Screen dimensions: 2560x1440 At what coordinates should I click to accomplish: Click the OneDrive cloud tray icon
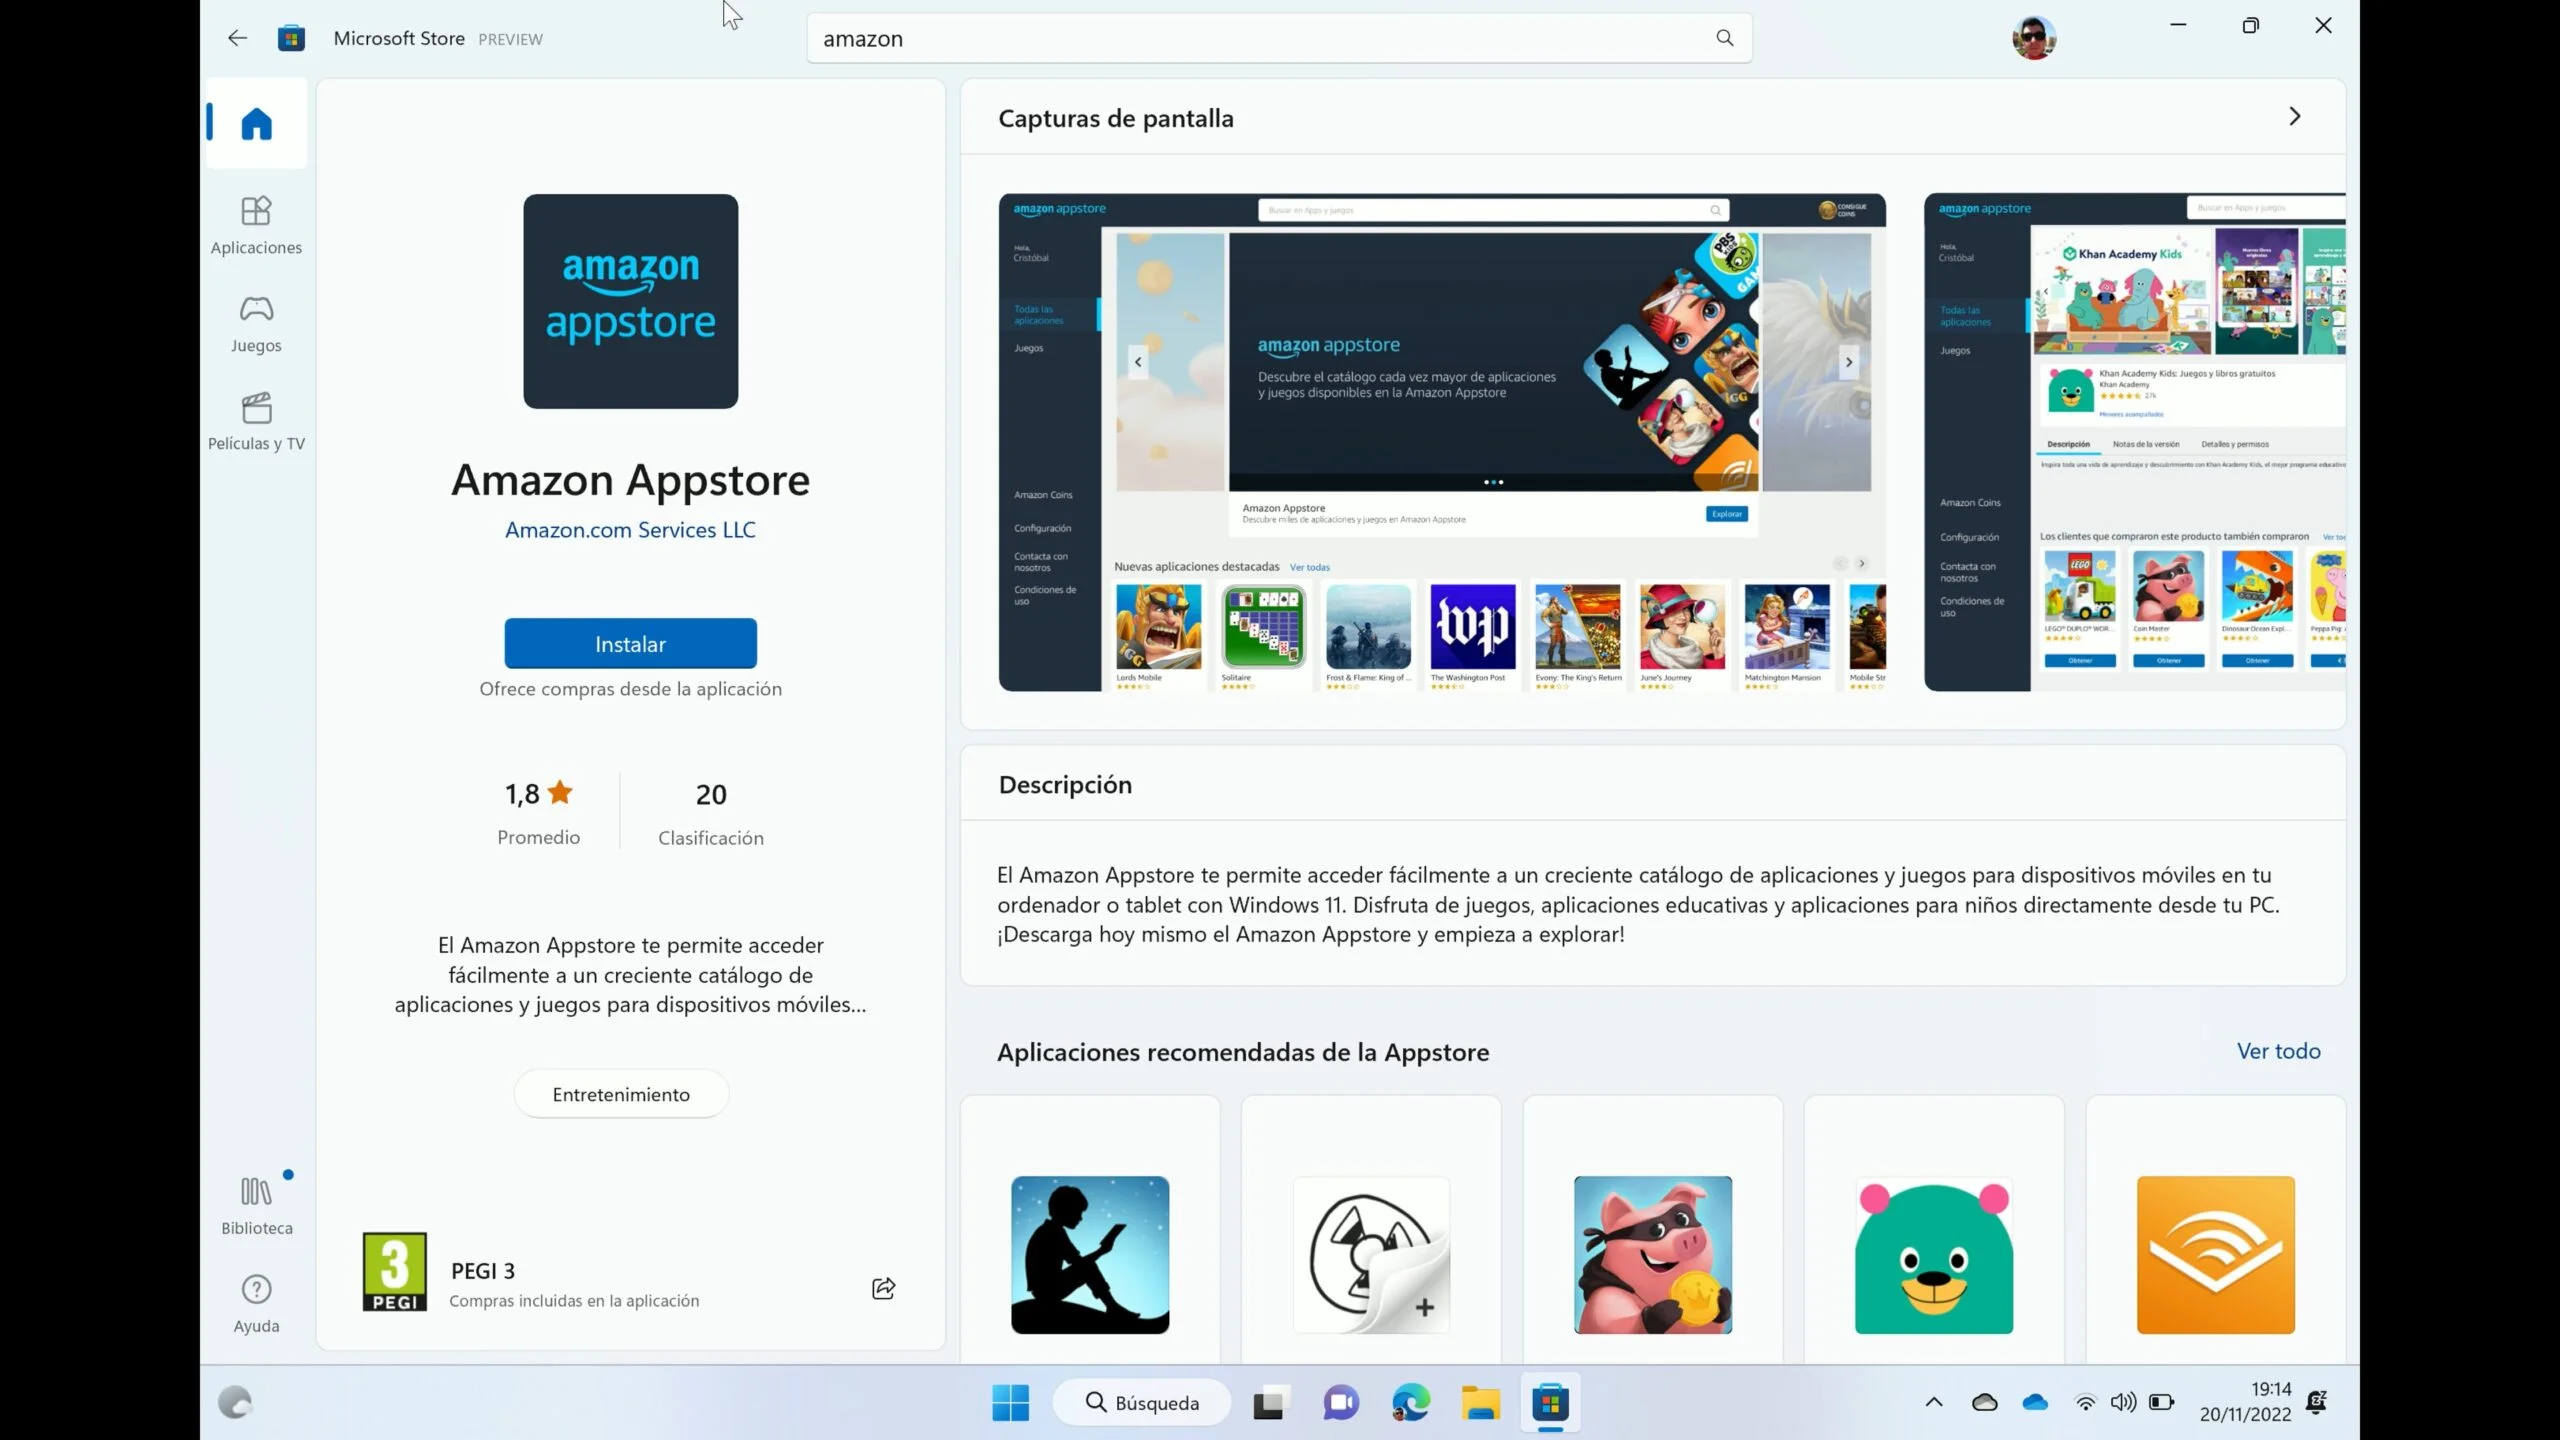(x=2035, y=1402)
